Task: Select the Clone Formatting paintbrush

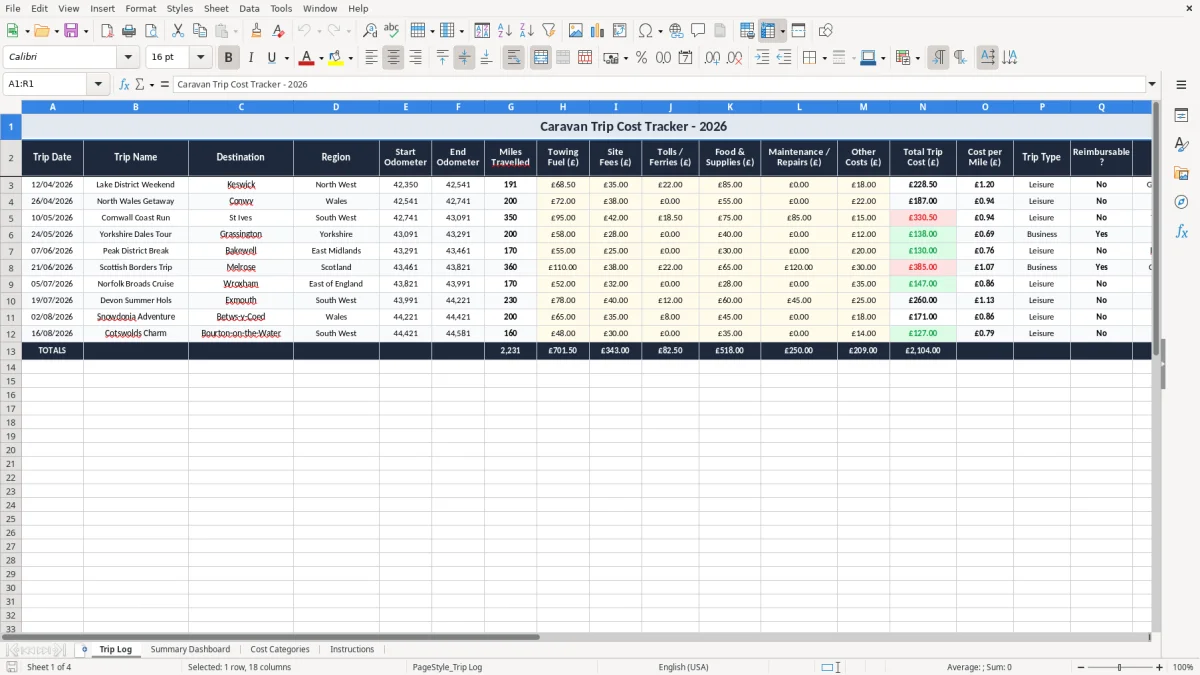Action: (x=257, y=31)
